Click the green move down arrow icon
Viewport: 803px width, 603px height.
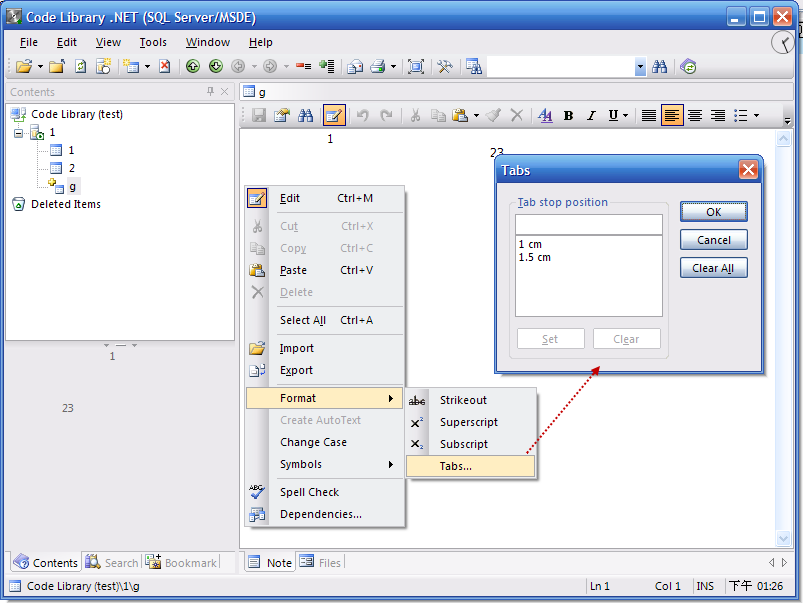click(216, 67)
